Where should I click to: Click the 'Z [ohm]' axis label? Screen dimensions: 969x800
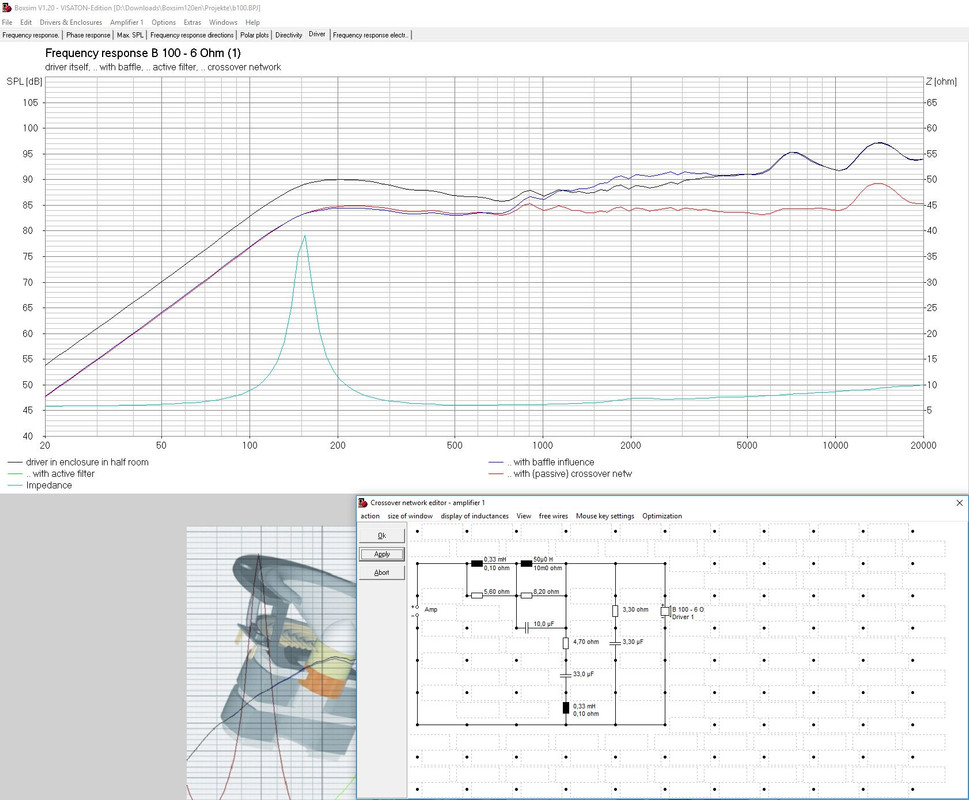(x=941, y=82)
